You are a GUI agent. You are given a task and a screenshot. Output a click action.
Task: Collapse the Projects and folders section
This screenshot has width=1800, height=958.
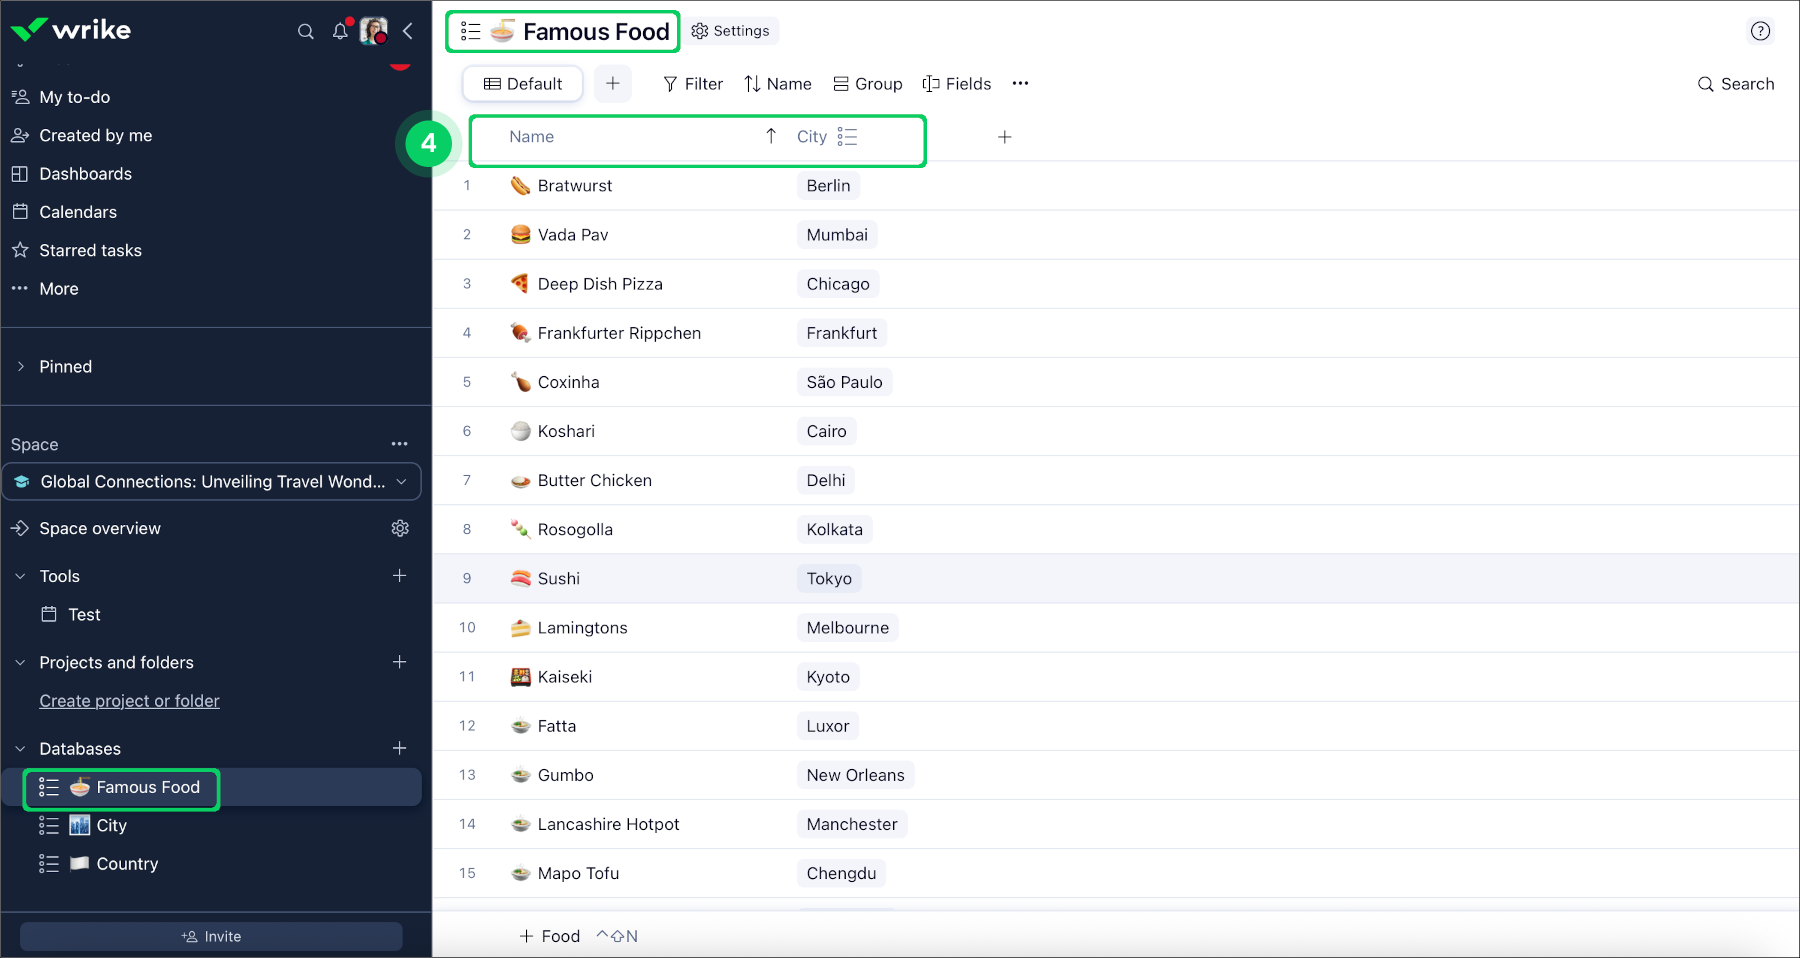click(x=21, y=663)
